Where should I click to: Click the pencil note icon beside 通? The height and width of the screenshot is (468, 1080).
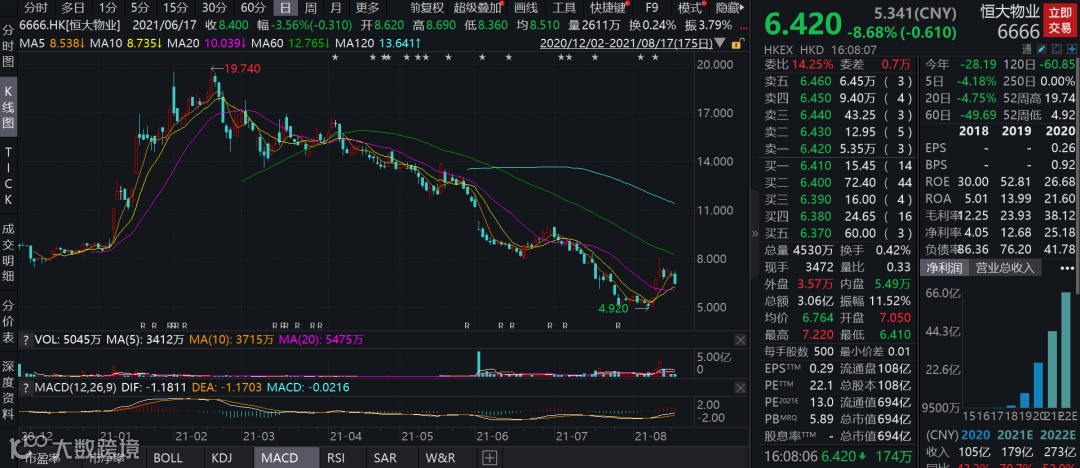[x=1041, y=49]
